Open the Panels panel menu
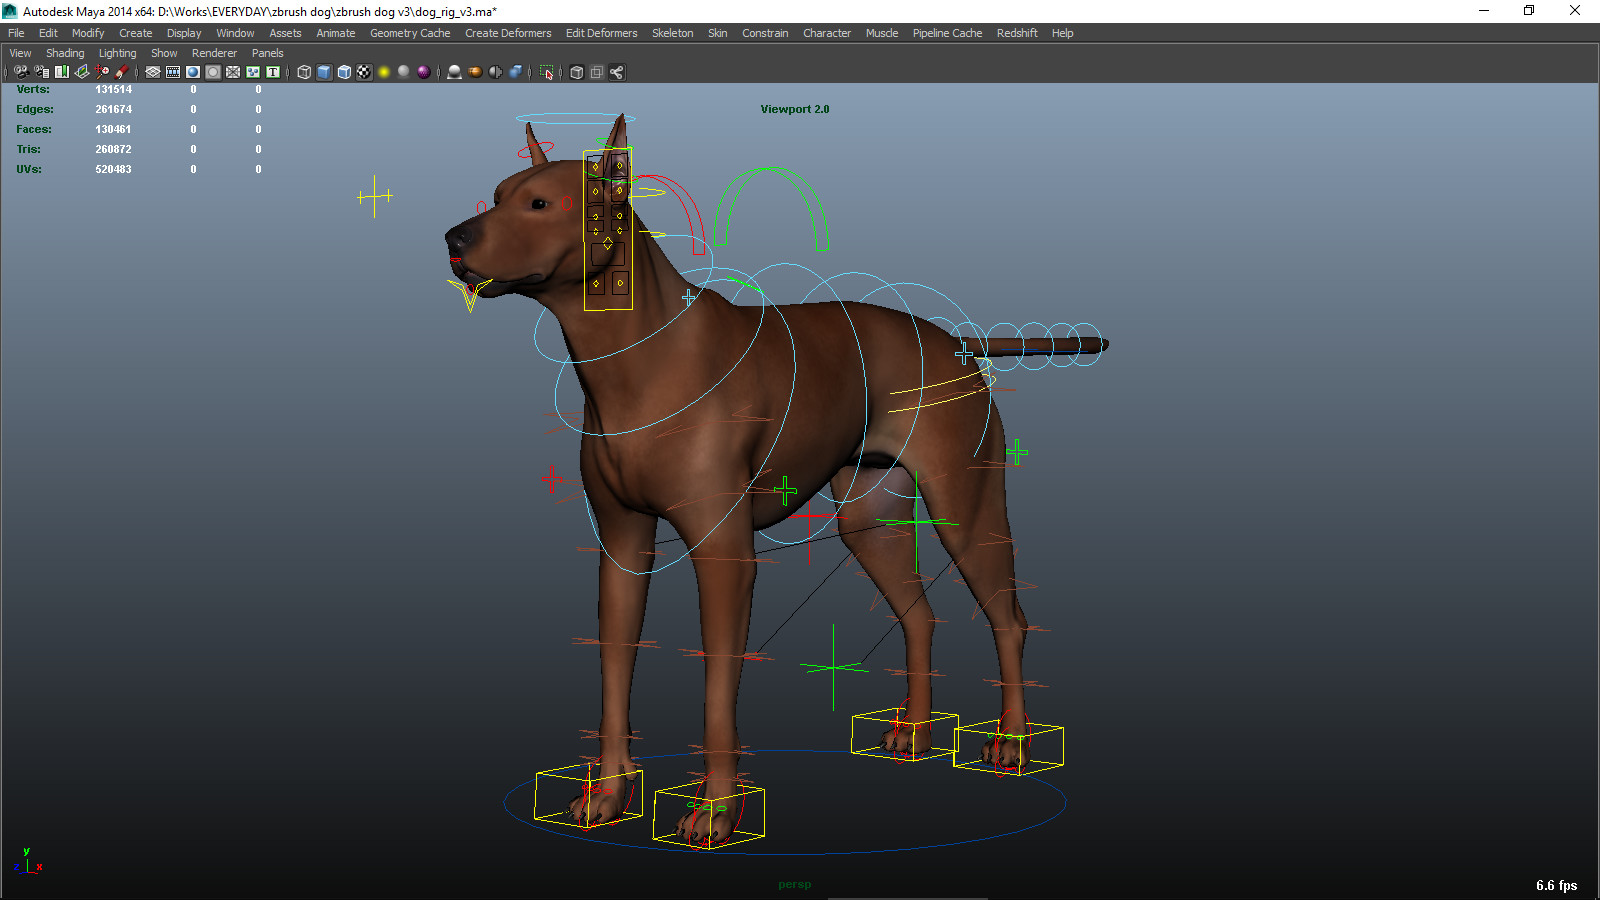Screen dimensions: 1600x900 267,52
